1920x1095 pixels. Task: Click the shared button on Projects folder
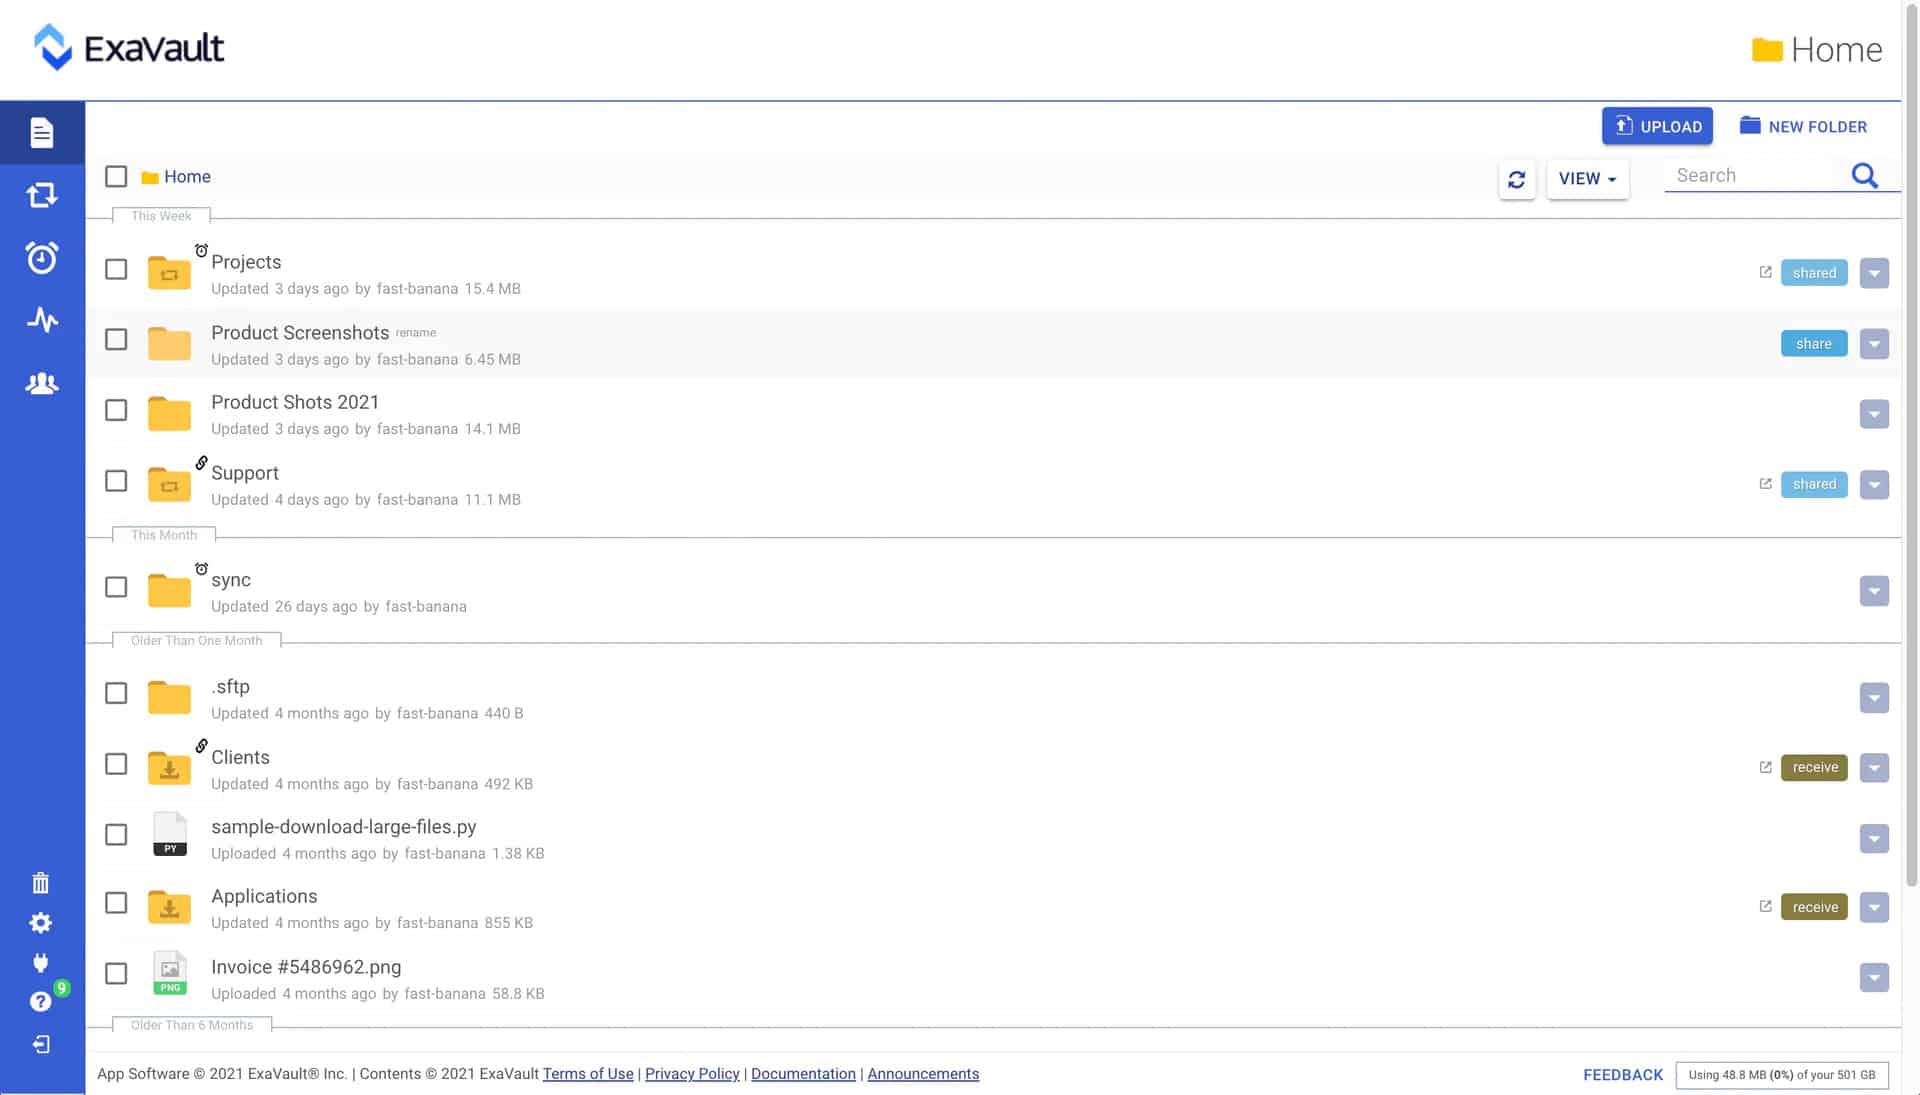[x=1815, y=272]
